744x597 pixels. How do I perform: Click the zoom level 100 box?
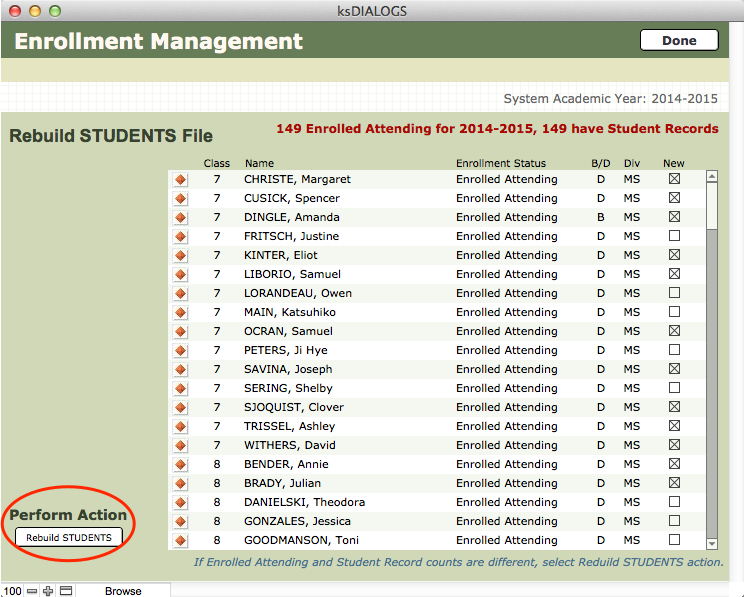pyautogui.click(x=12, y=591)
